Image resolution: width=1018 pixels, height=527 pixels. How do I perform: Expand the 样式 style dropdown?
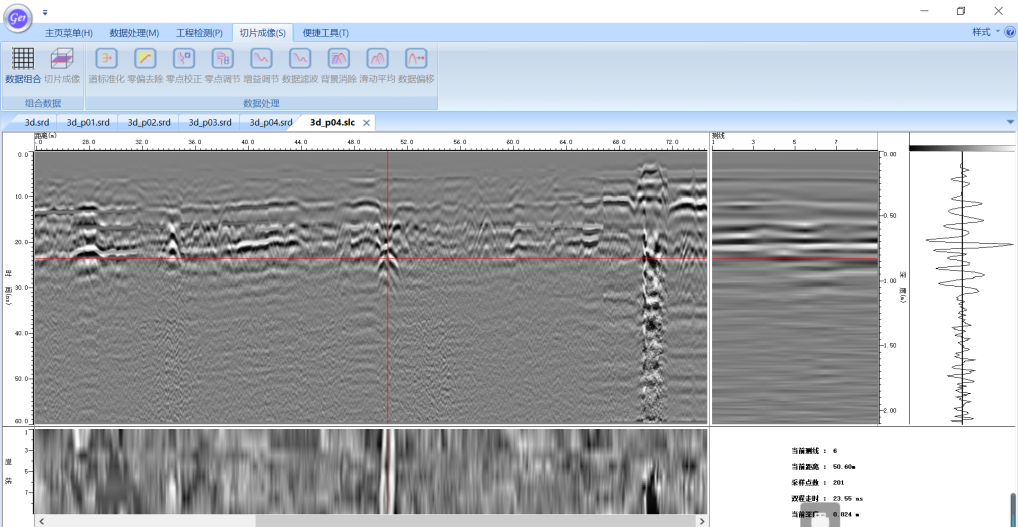point(984,32)
